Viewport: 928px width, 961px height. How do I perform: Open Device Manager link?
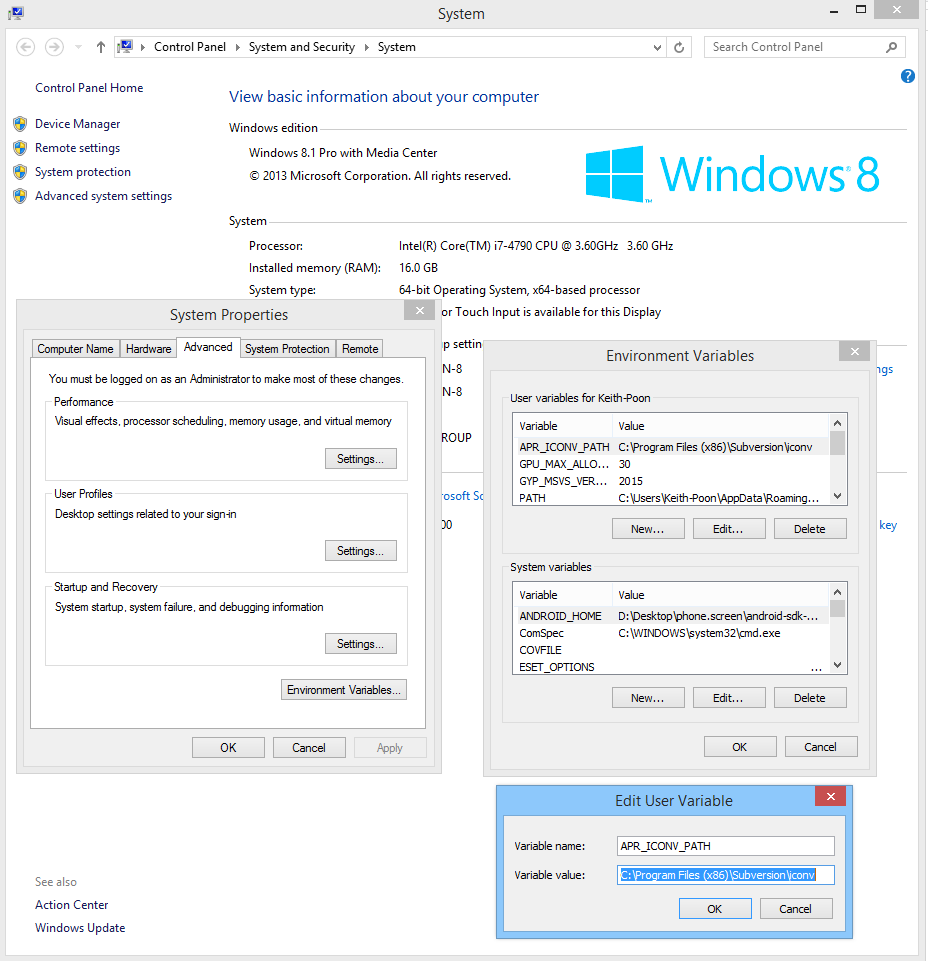click(x=77, y=124)
